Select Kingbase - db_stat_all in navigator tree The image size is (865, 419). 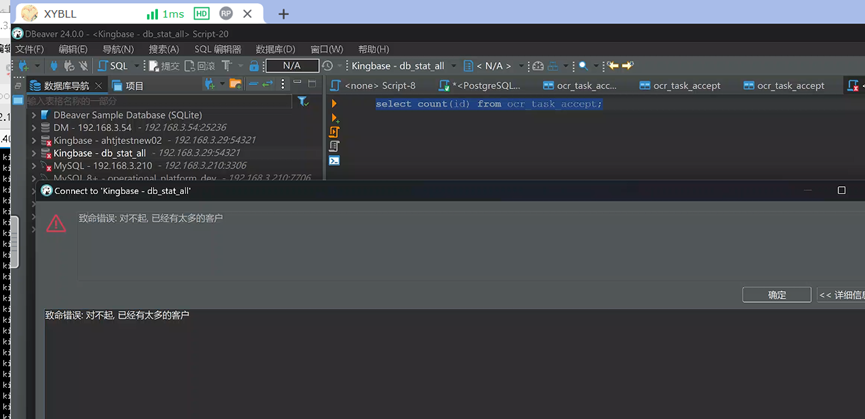(100, 153)
